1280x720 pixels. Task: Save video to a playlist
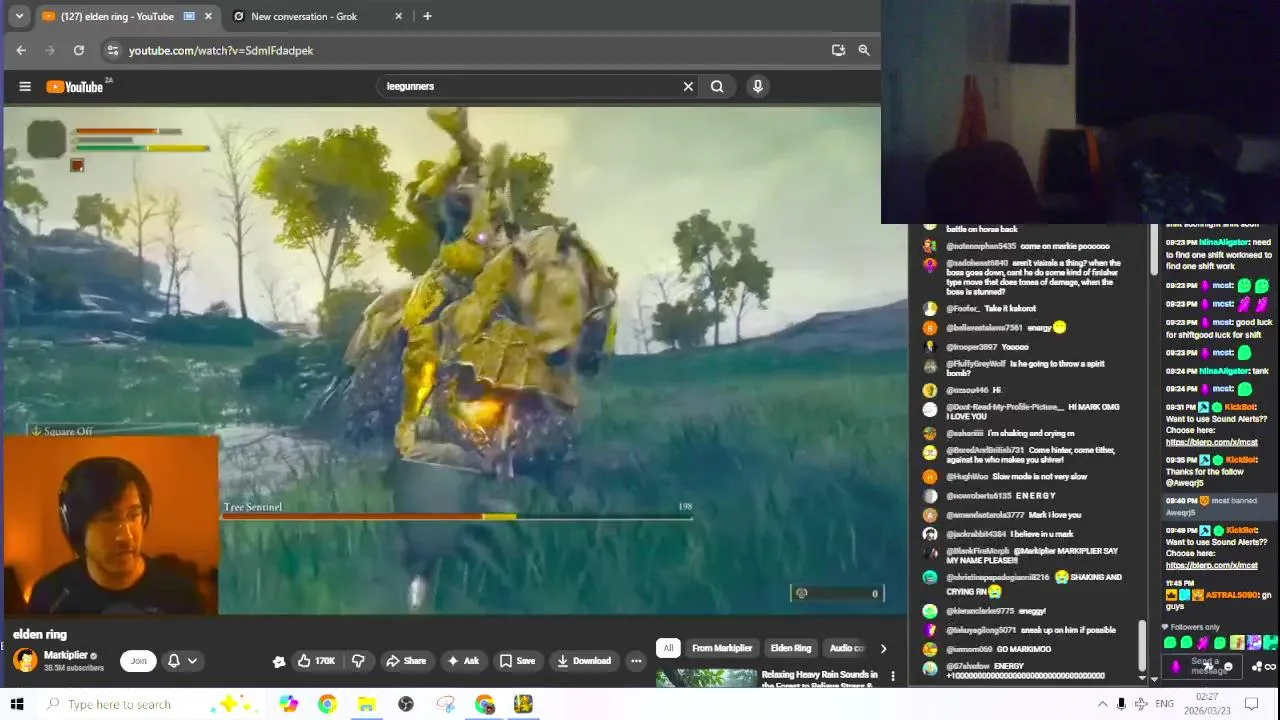tap(518, 661)
